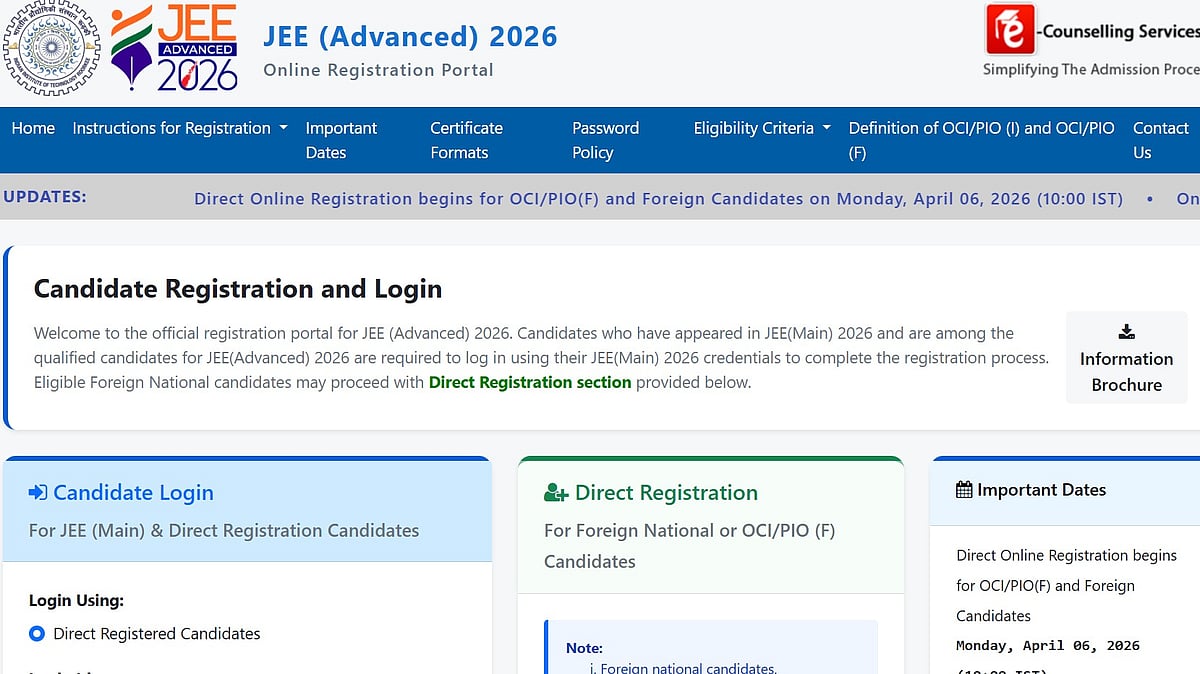Go to the Contact Us page

point(1160,140)
